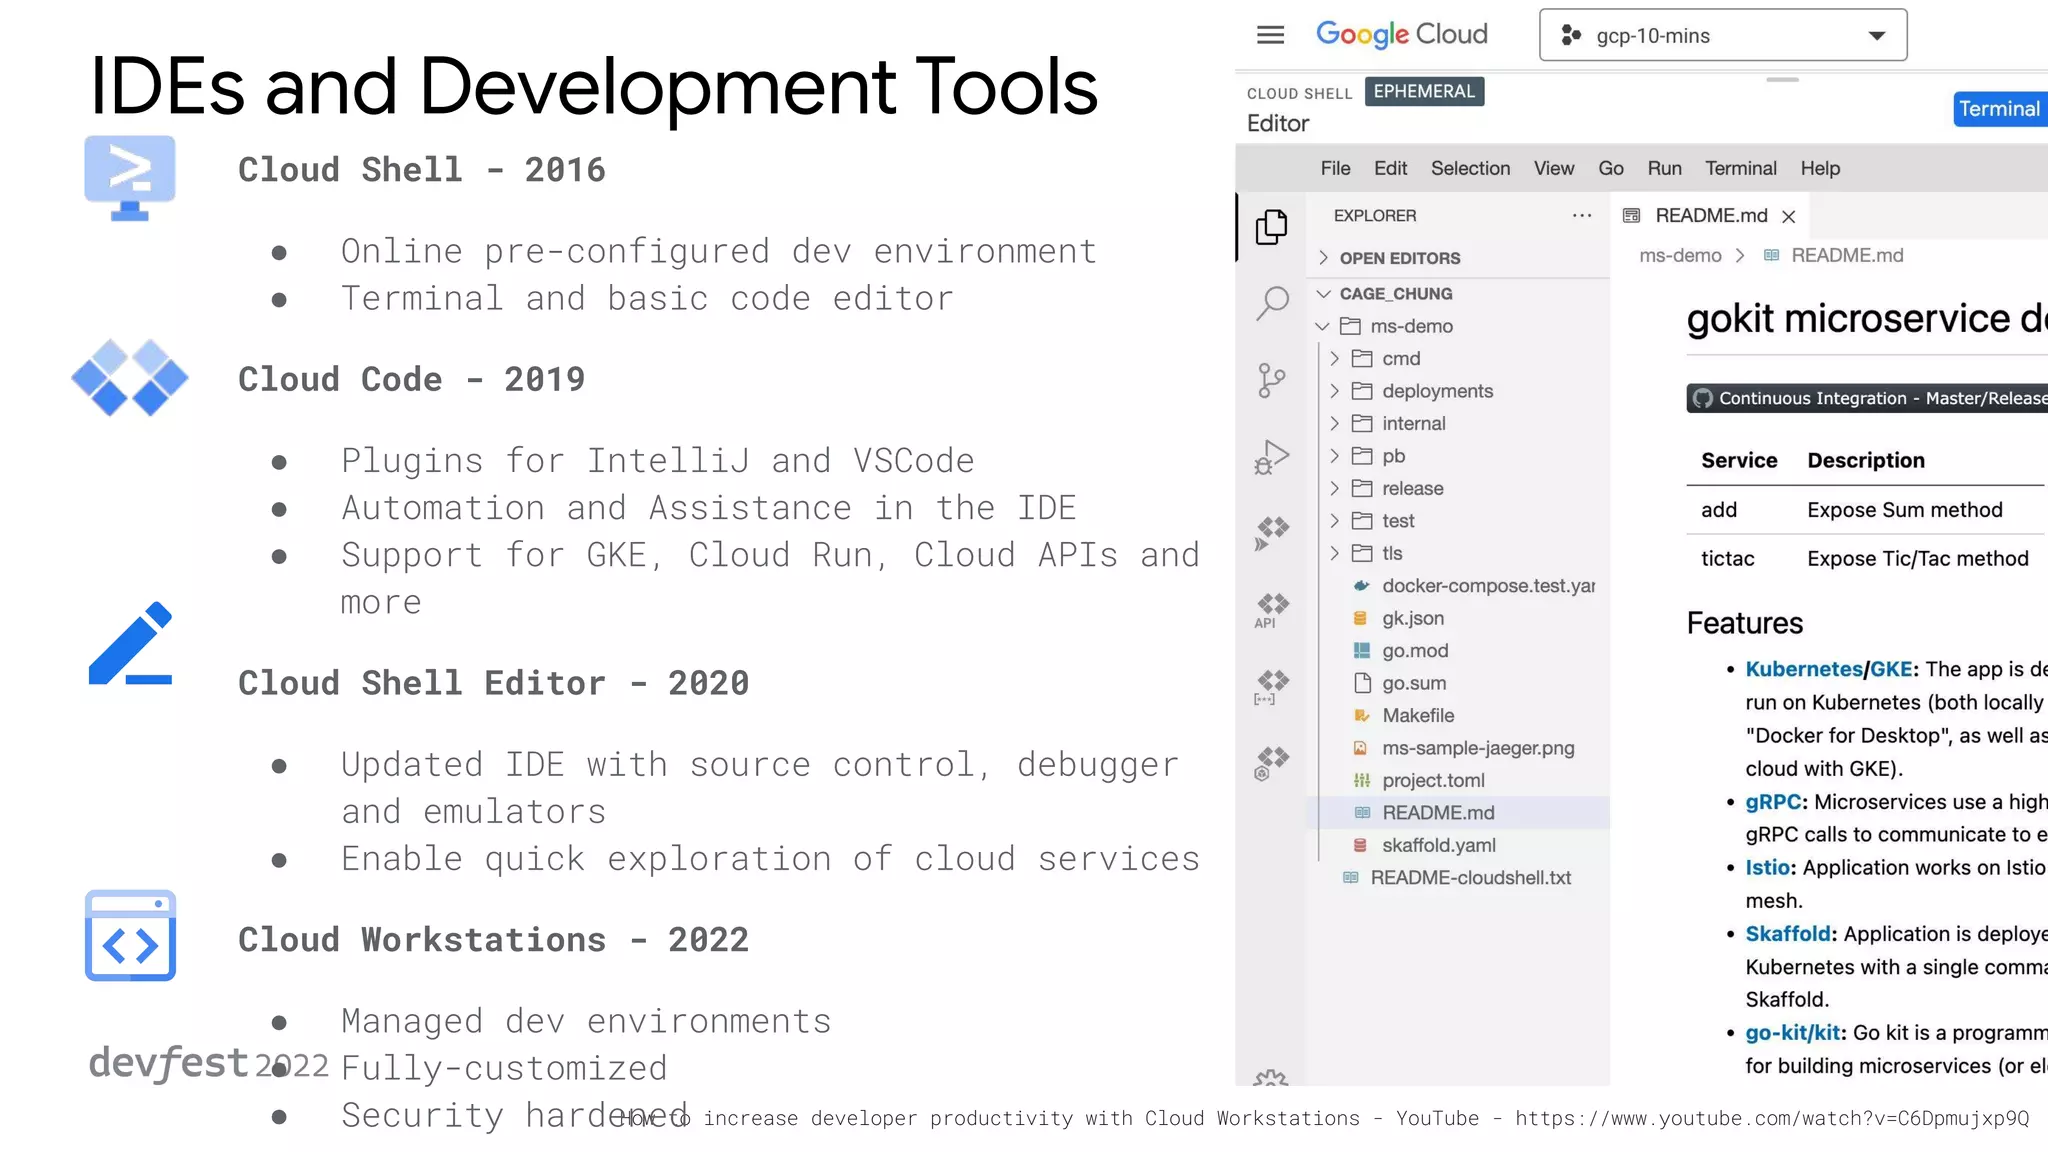Open the Go menu
The image size is (2048, 1152).
pyautogui.click(x=1611, y=168)
